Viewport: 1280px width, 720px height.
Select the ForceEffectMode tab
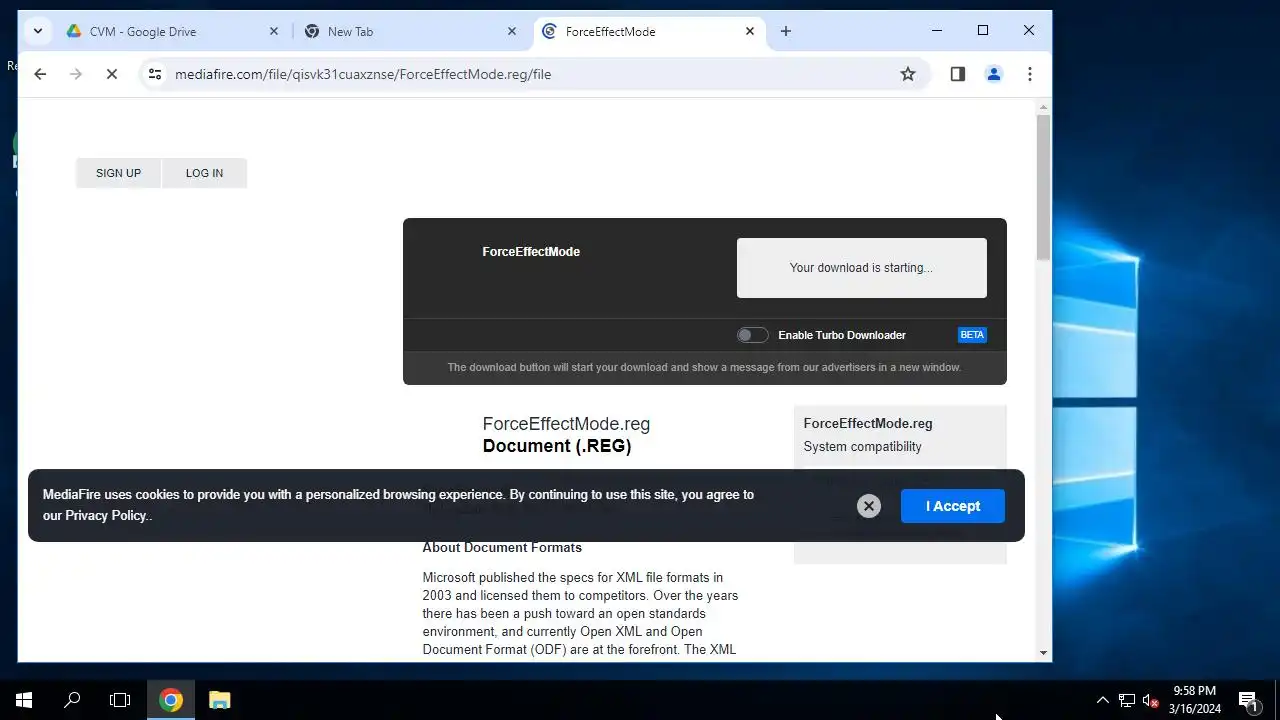tap(648, 31)
